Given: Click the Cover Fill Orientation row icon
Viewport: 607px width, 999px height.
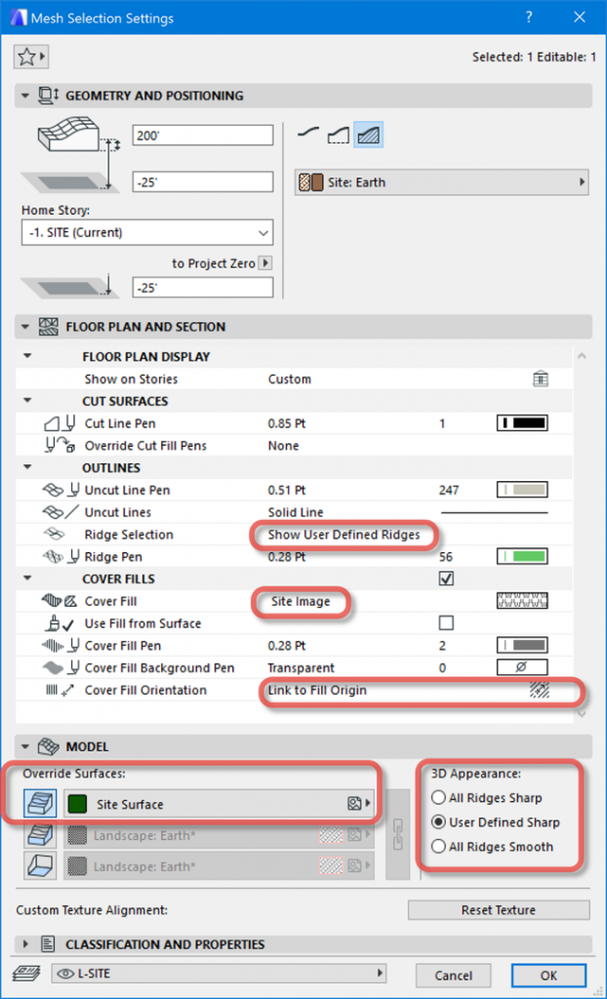Looking at the screenshot, I should point(59,690).
